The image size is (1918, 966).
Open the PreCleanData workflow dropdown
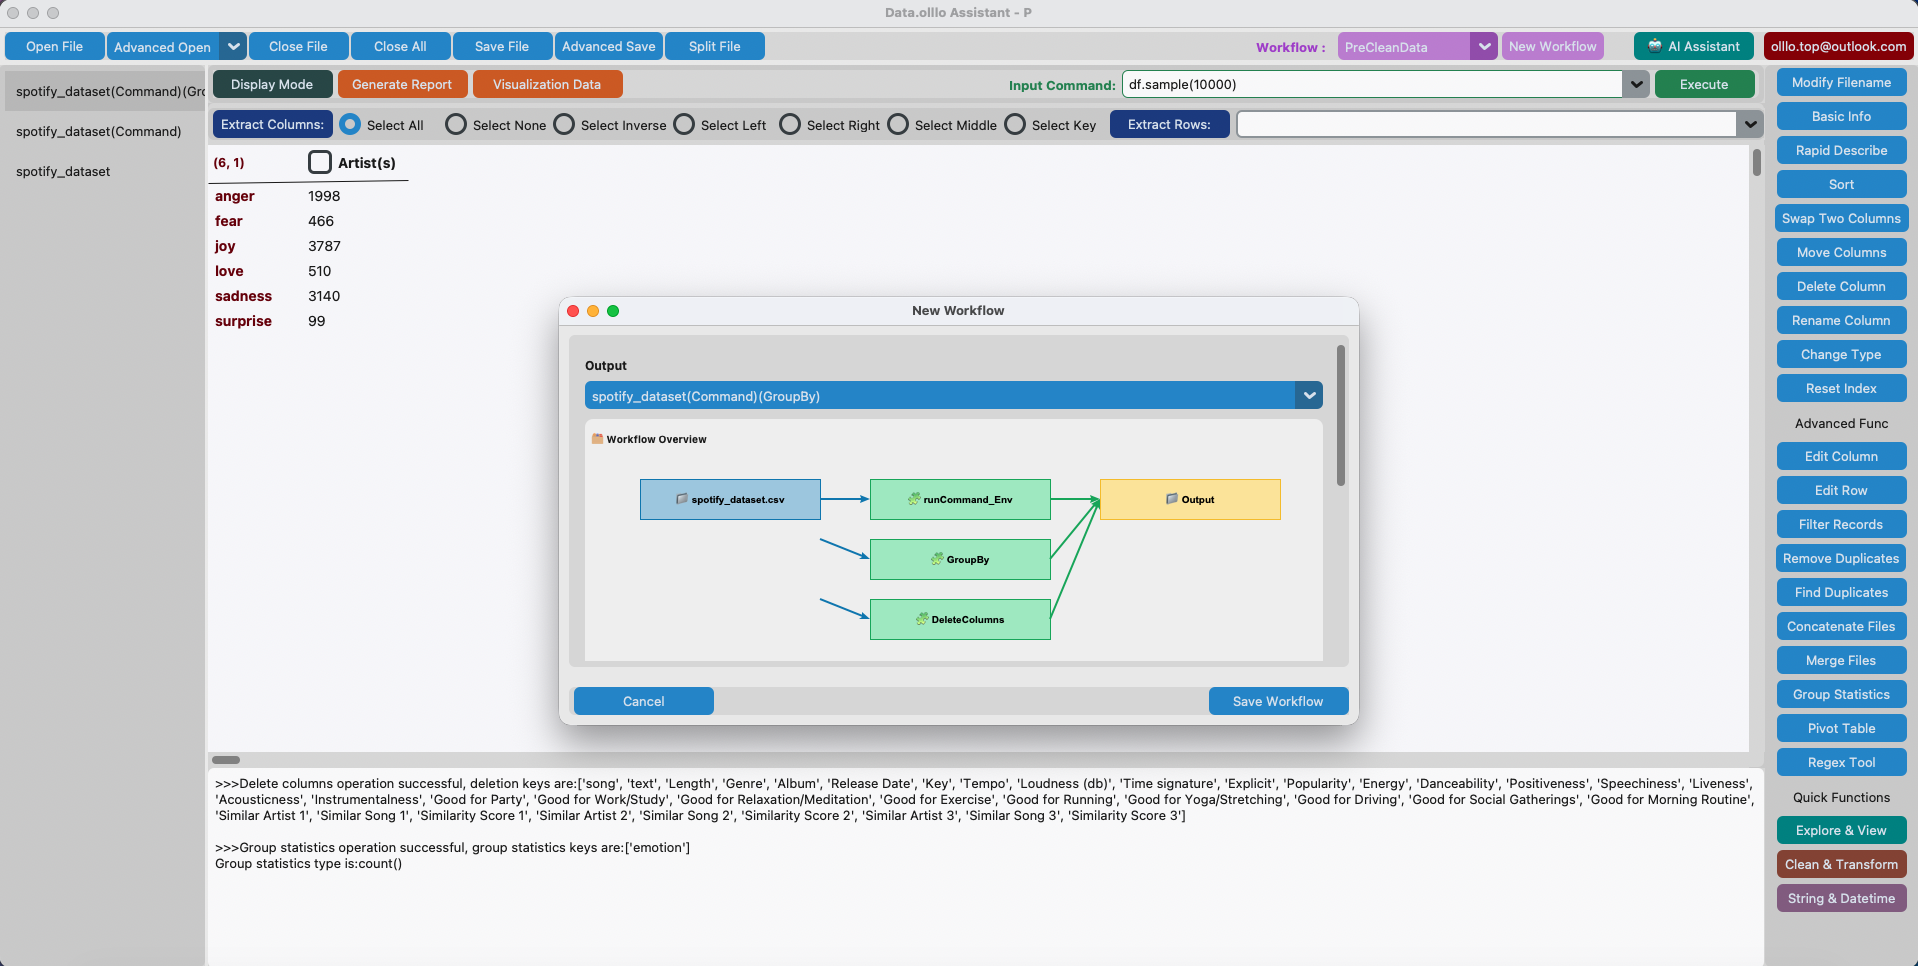(x=1484, y=46)
